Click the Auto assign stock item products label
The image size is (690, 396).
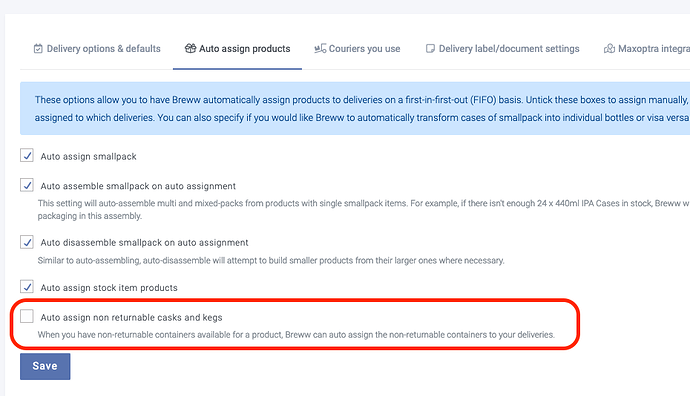pyautogui.click(x=109, y=288)
